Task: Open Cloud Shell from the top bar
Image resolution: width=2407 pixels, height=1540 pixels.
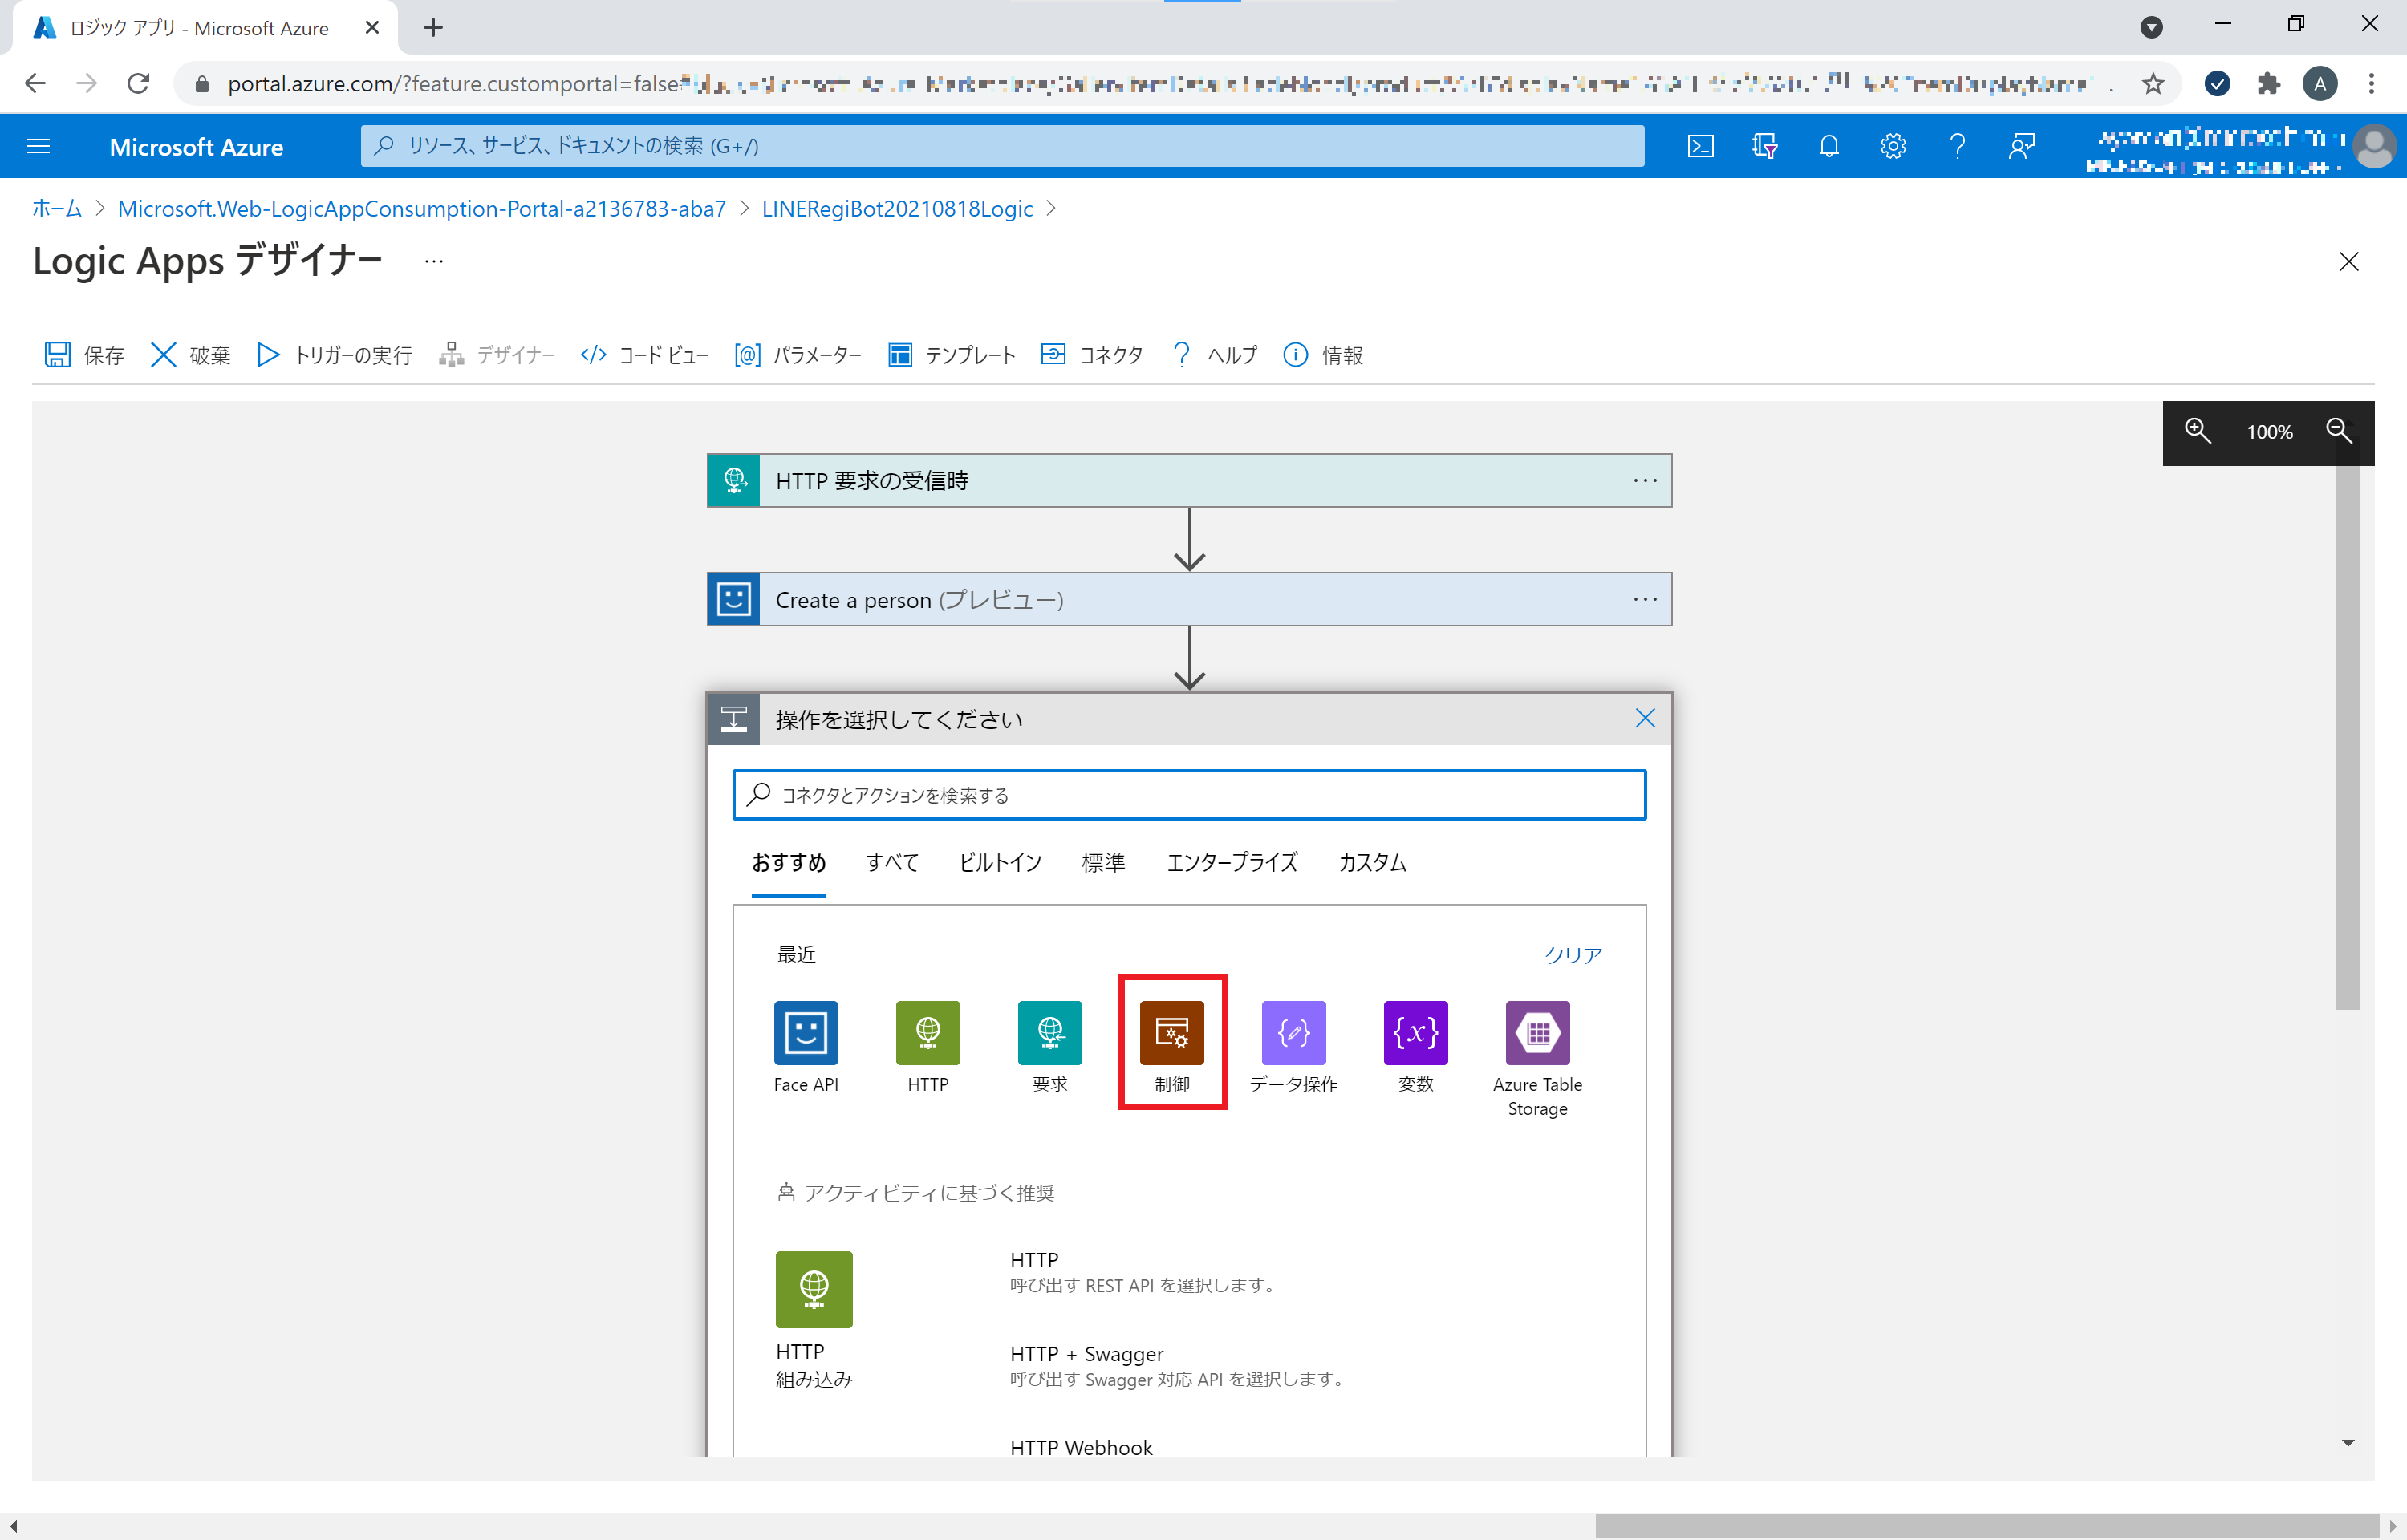Action: point(1701,146)
